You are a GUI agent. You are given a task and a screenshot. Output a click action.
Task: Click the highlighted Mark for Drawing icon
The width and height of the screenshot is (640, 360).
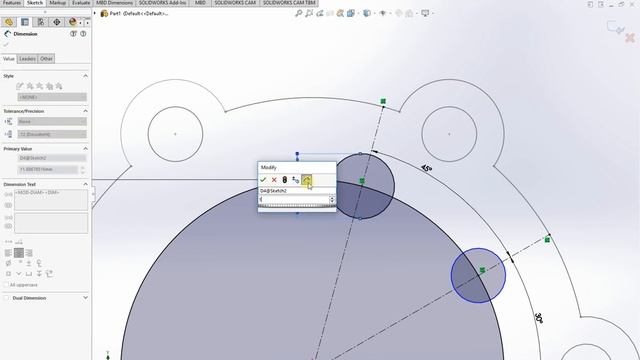(x=307, y=180)
